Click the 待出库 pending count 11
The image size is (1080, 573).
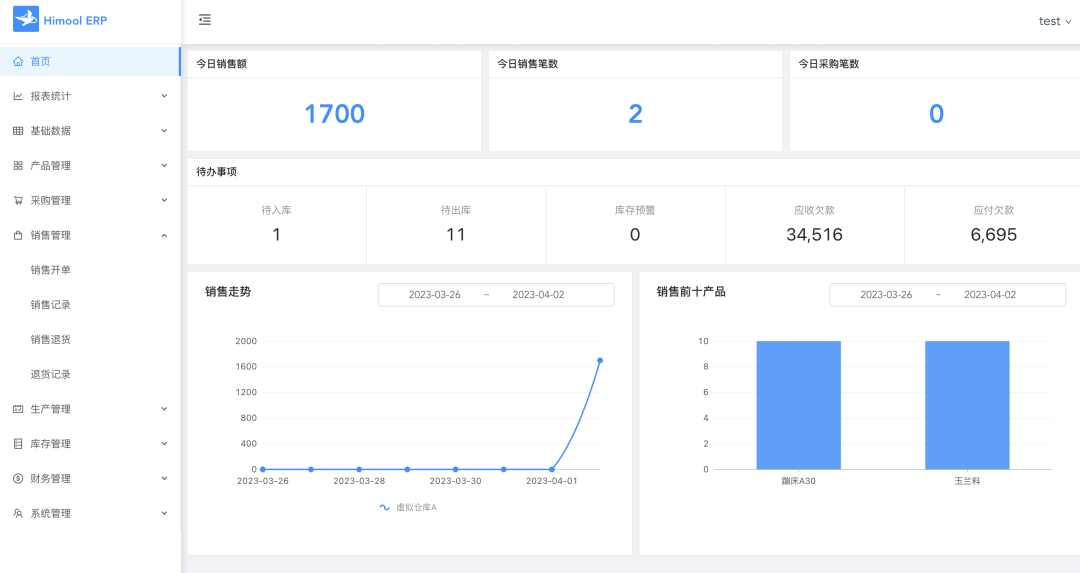click(456, 235)
